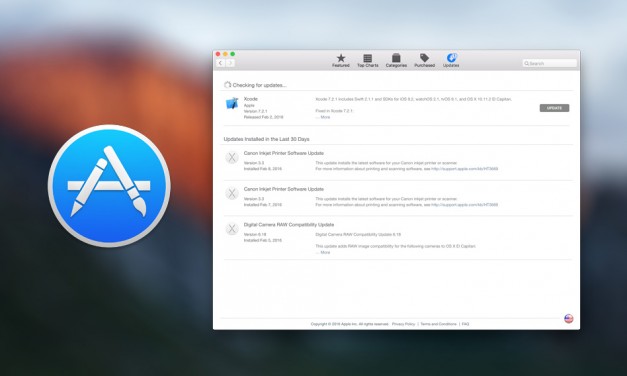
Task: Open the Featured tab
Action: pos(341,60)
